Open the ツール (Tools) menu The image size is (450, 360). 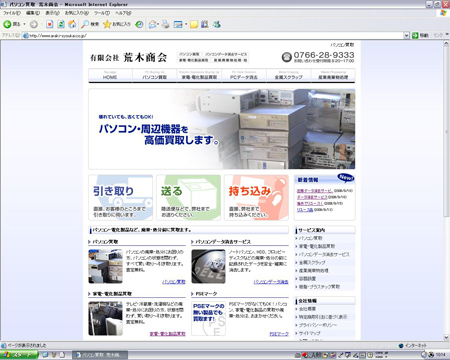102,13
